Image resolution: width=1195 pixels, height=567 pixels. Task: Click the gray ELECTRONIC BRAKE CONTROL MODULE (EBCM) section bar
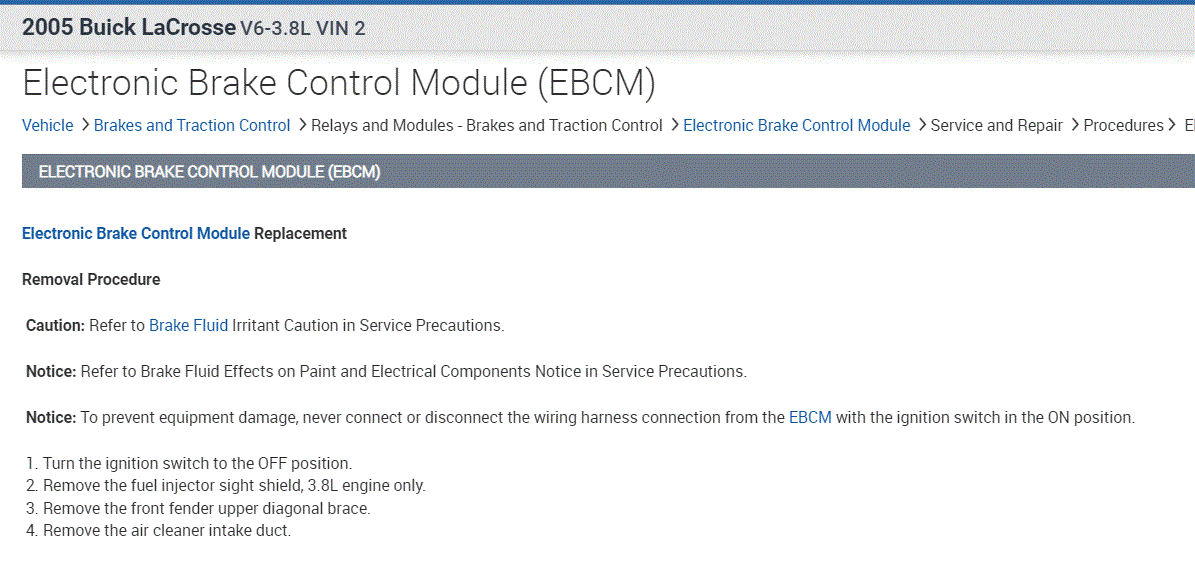600,172
